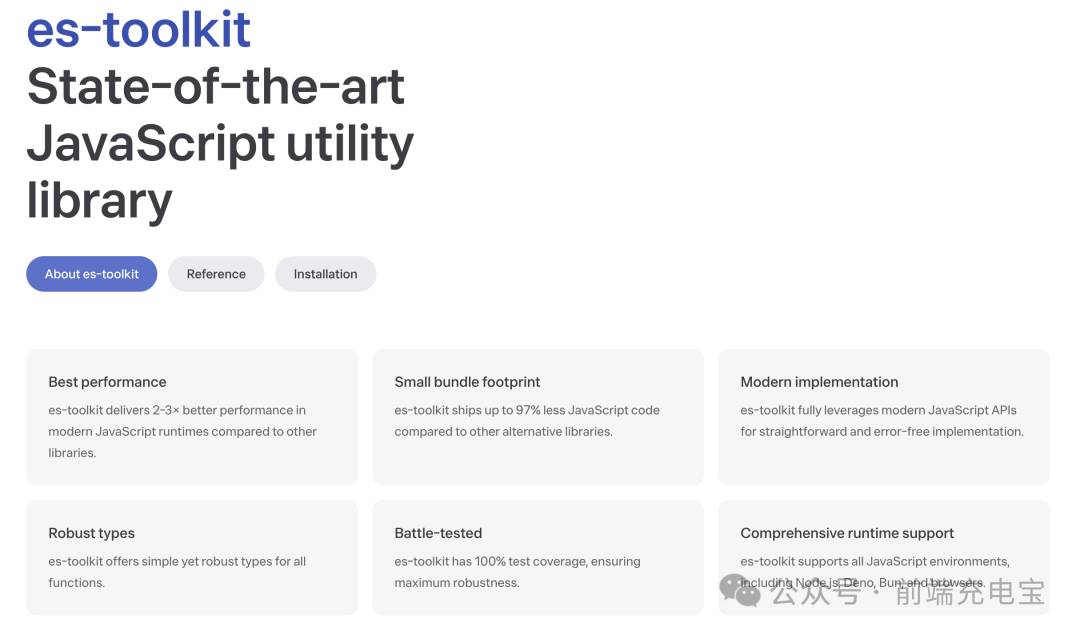Click the library heading word
This screenshot has width=1080, height=635.
tap(99, 201)
